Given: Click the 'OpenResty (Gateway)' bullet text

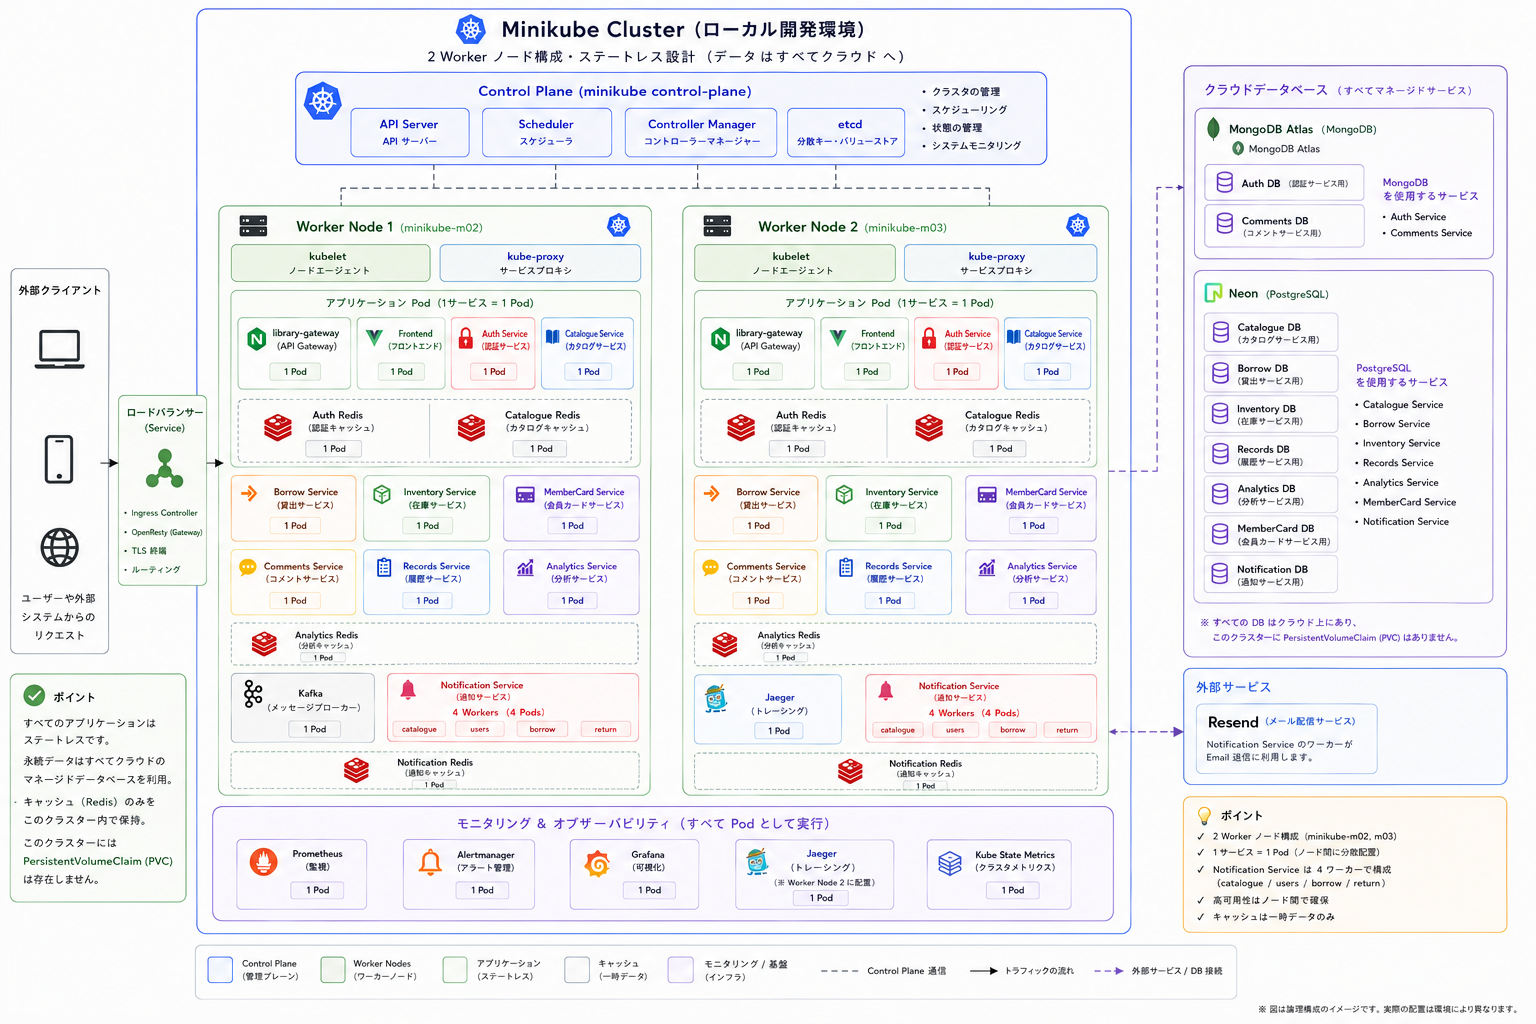Looking at the screenshot, I should pos(167,532).
